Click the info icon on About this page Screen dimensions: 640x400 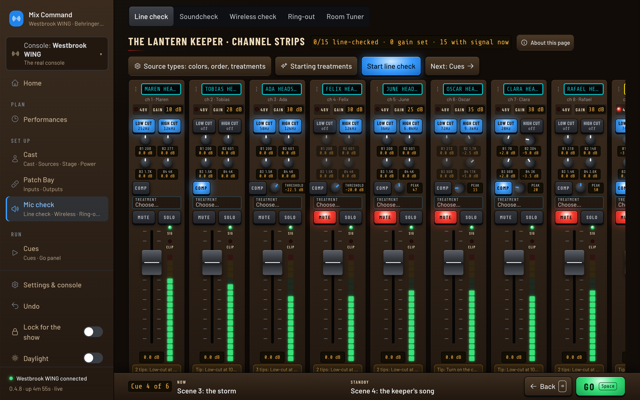point(524,42)
